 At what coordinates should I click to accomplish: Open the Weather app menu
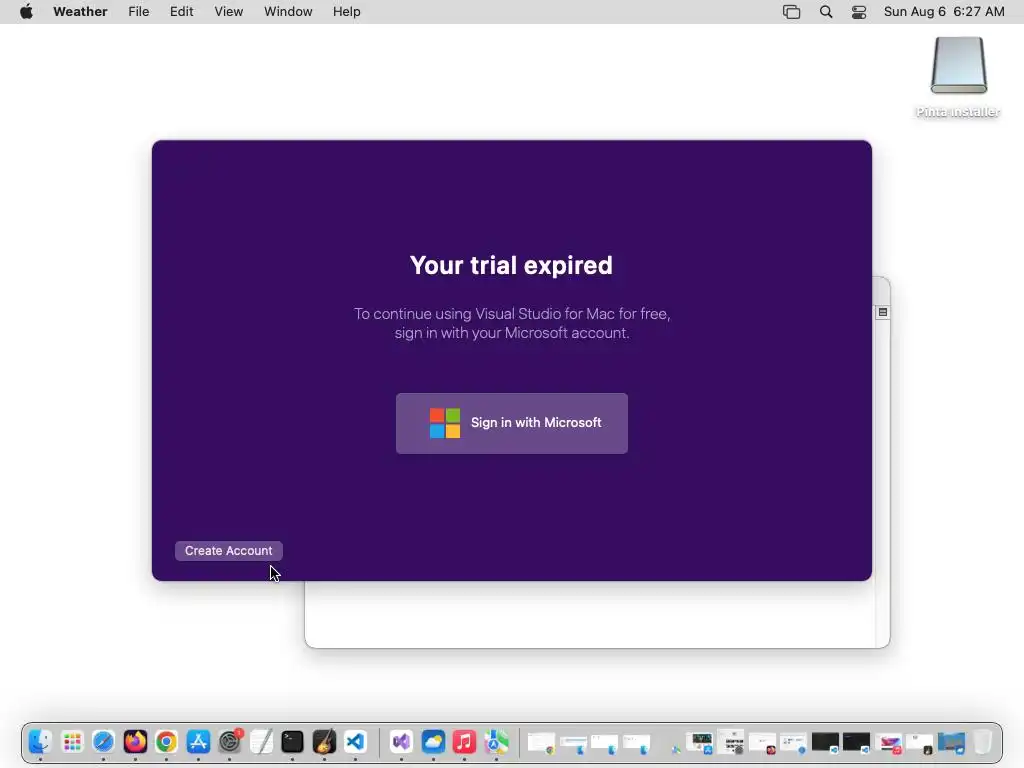click(x=80, y=12)
